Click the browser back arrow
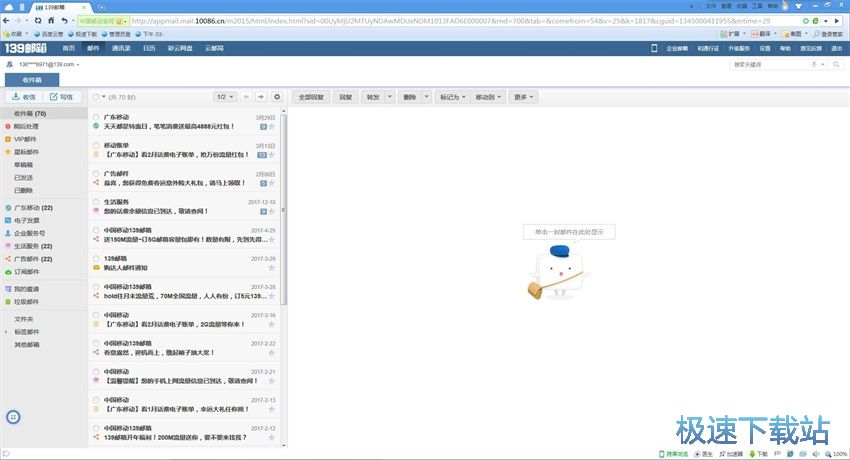850x460 pixels. point(7,21)
